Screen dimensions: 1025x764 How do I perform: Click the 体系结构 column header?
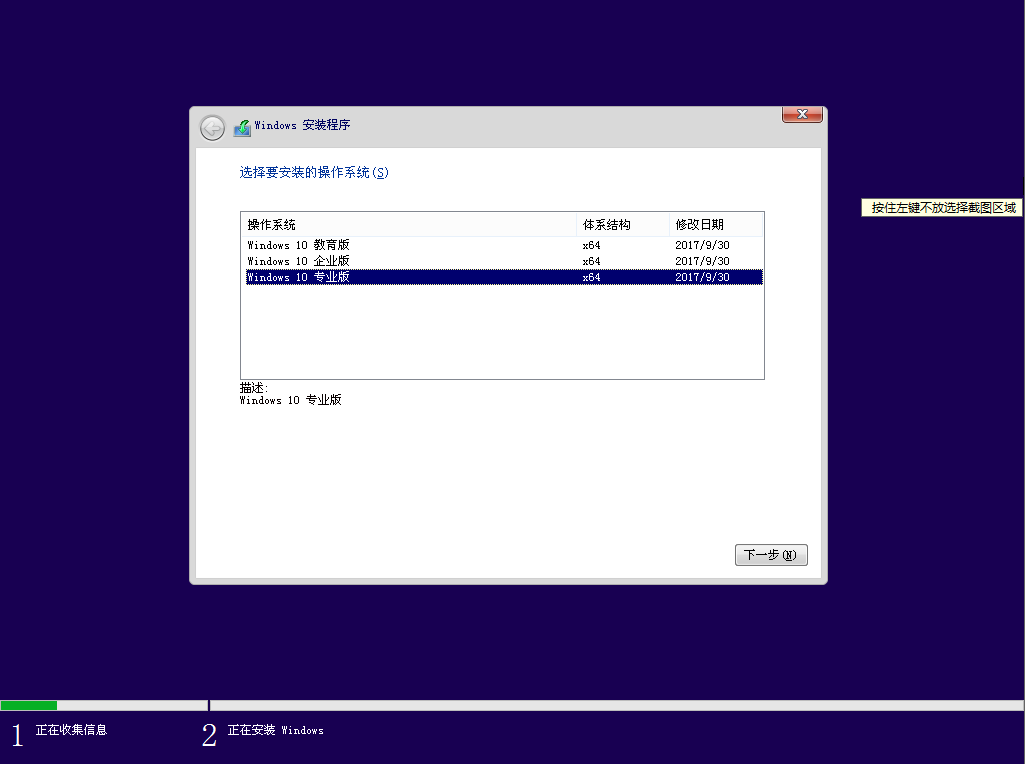pyautogui.click(x=622, y=225)
